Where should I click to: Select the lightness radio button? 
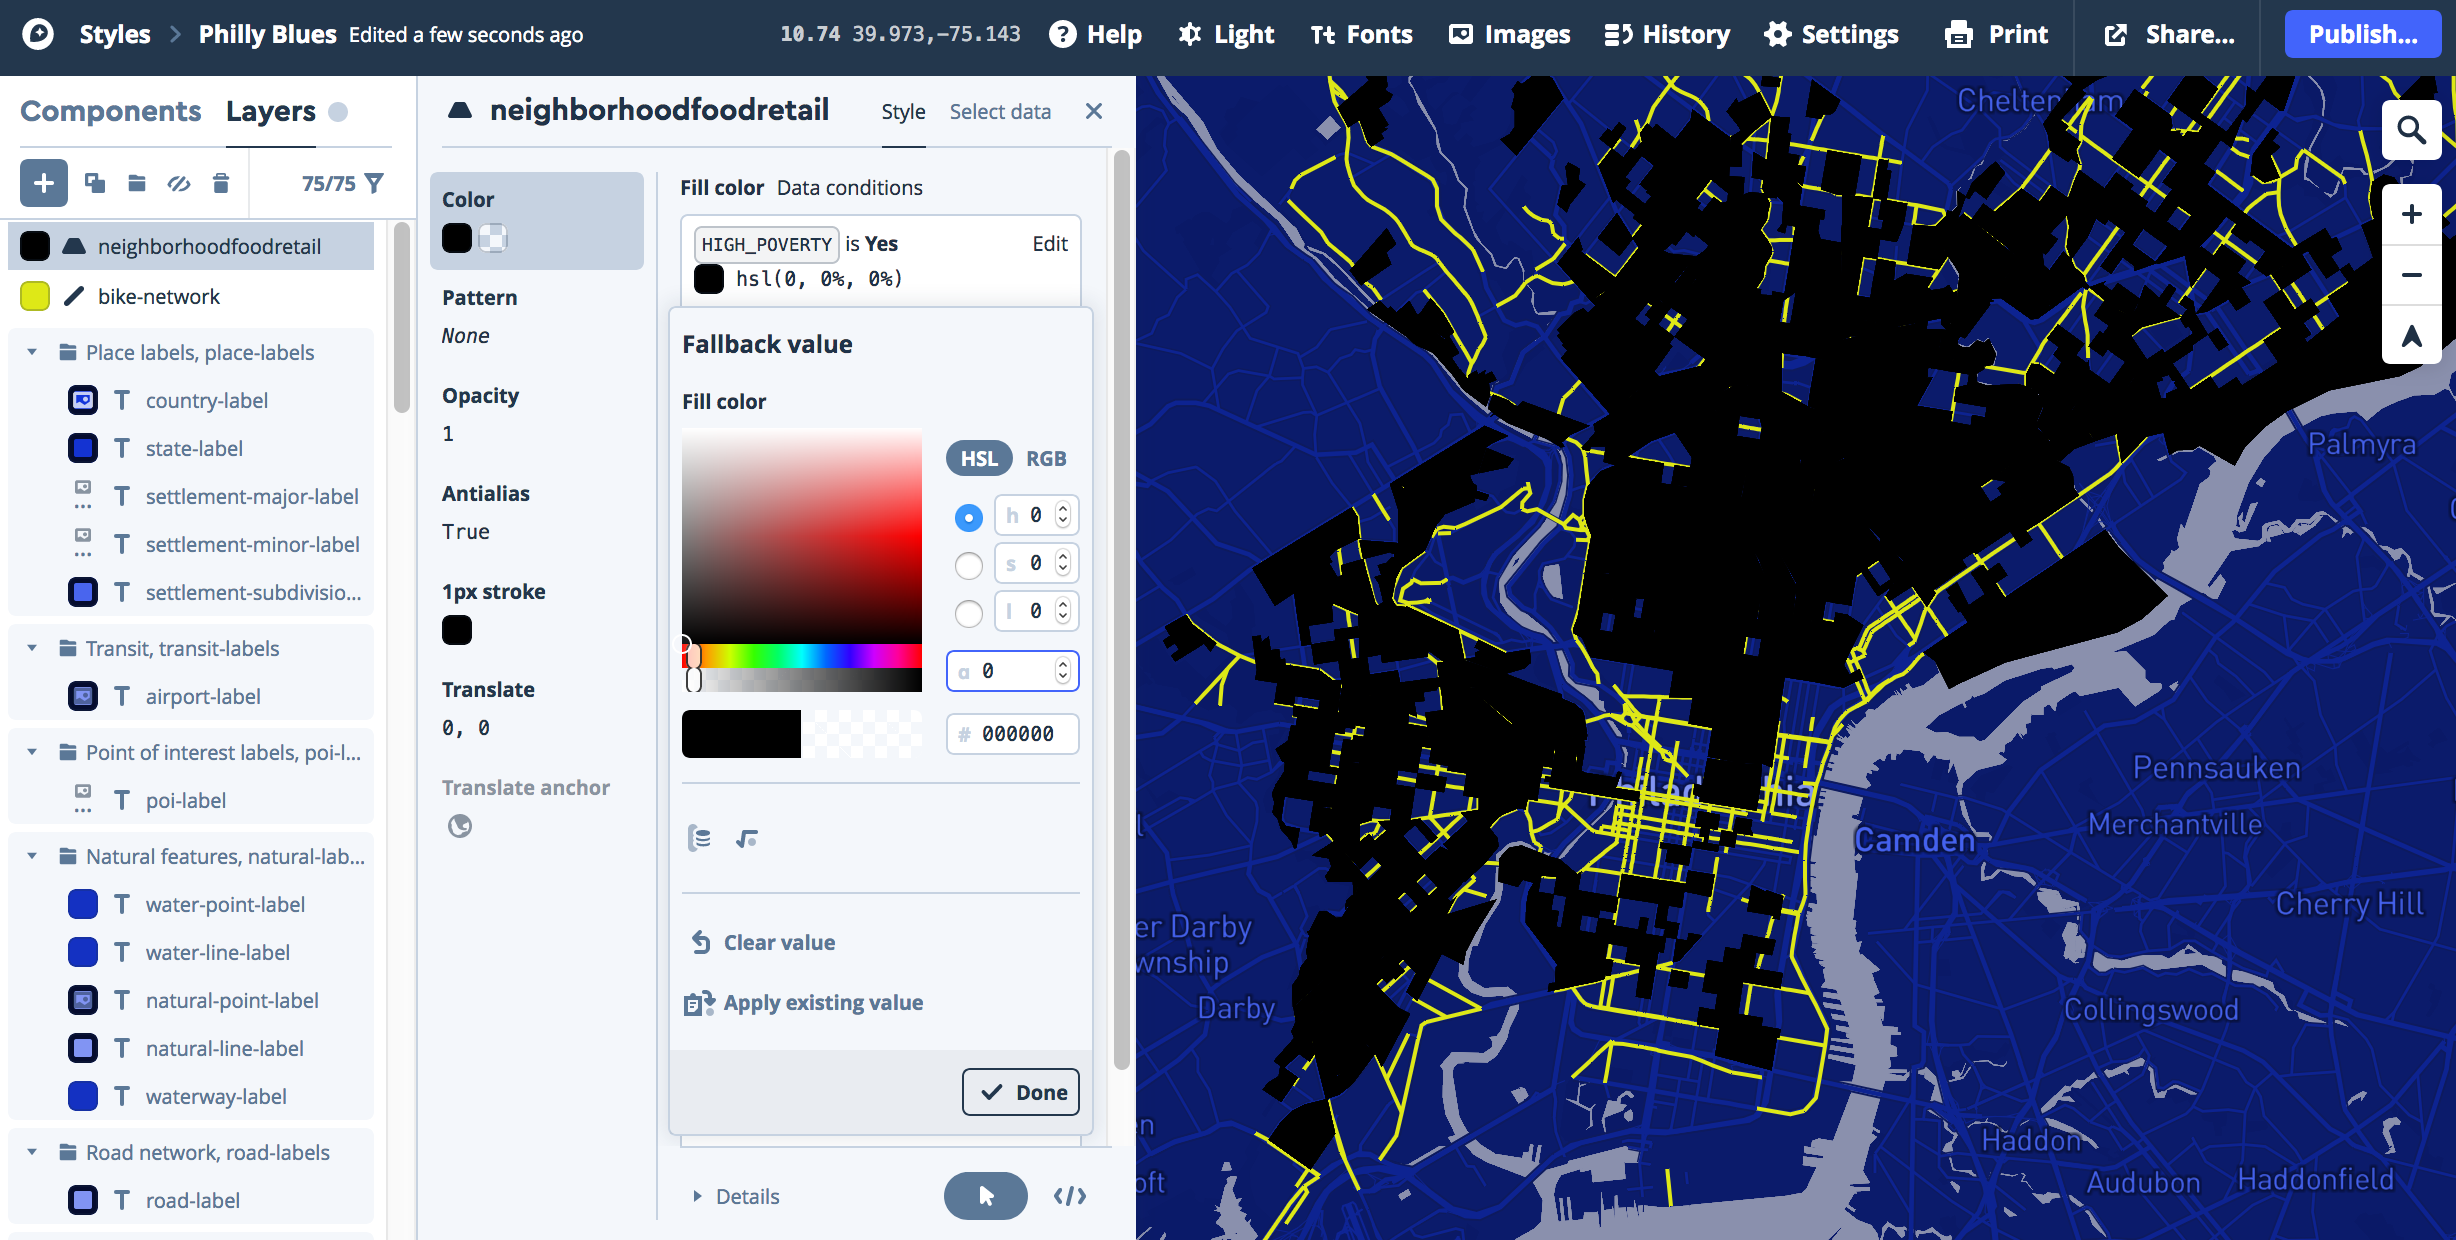[x=968, y=613]
